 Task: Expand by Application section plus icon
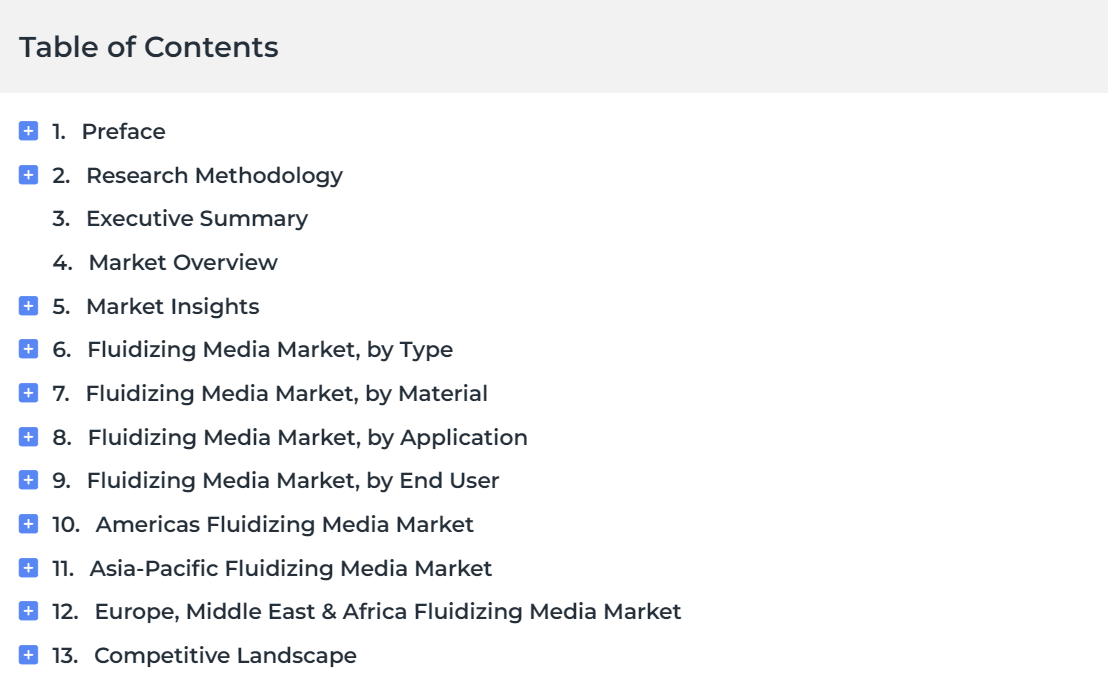(28, 437)
